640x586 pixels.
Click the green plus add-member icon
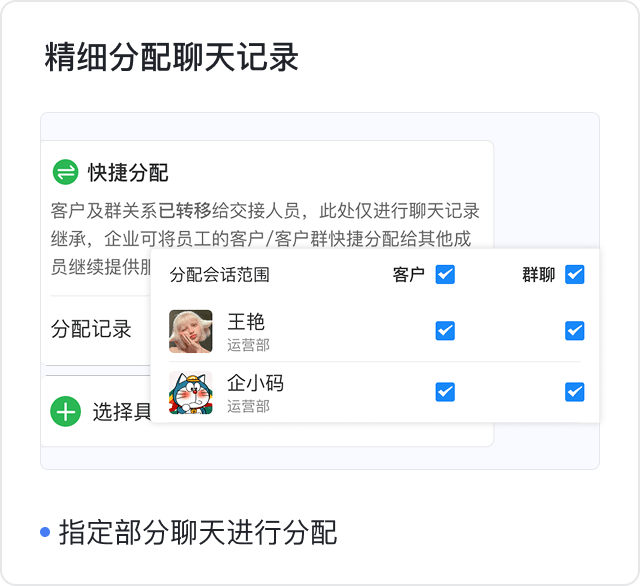pos(65,410)
